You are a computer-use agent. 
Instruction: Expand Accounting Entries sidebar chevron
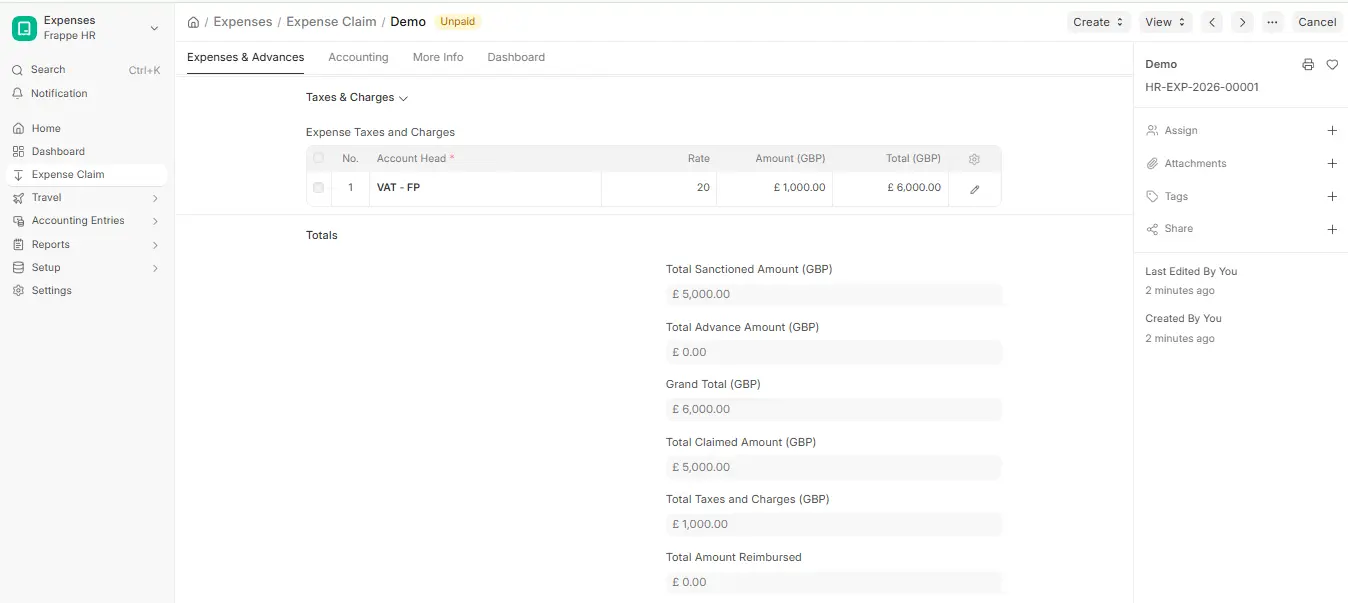[155, 221]
